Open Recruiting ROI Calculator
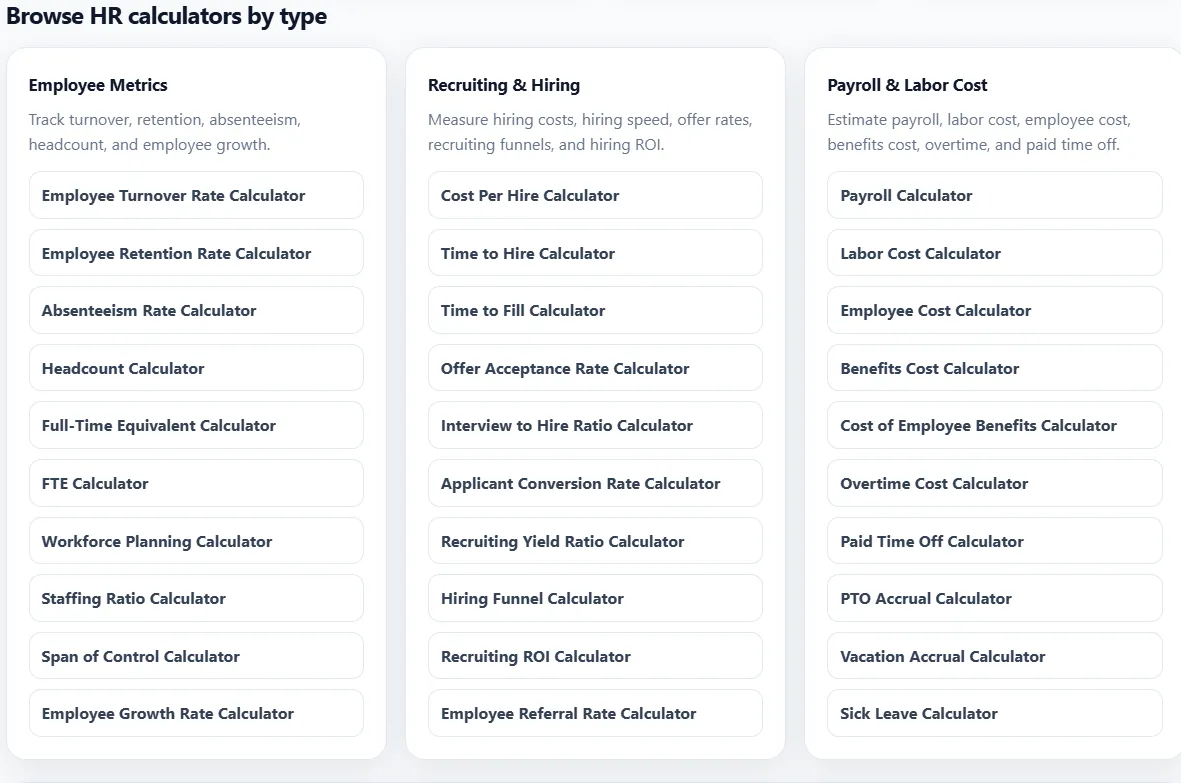Viewport: 1181px width, 783px height. click(595, 657)
